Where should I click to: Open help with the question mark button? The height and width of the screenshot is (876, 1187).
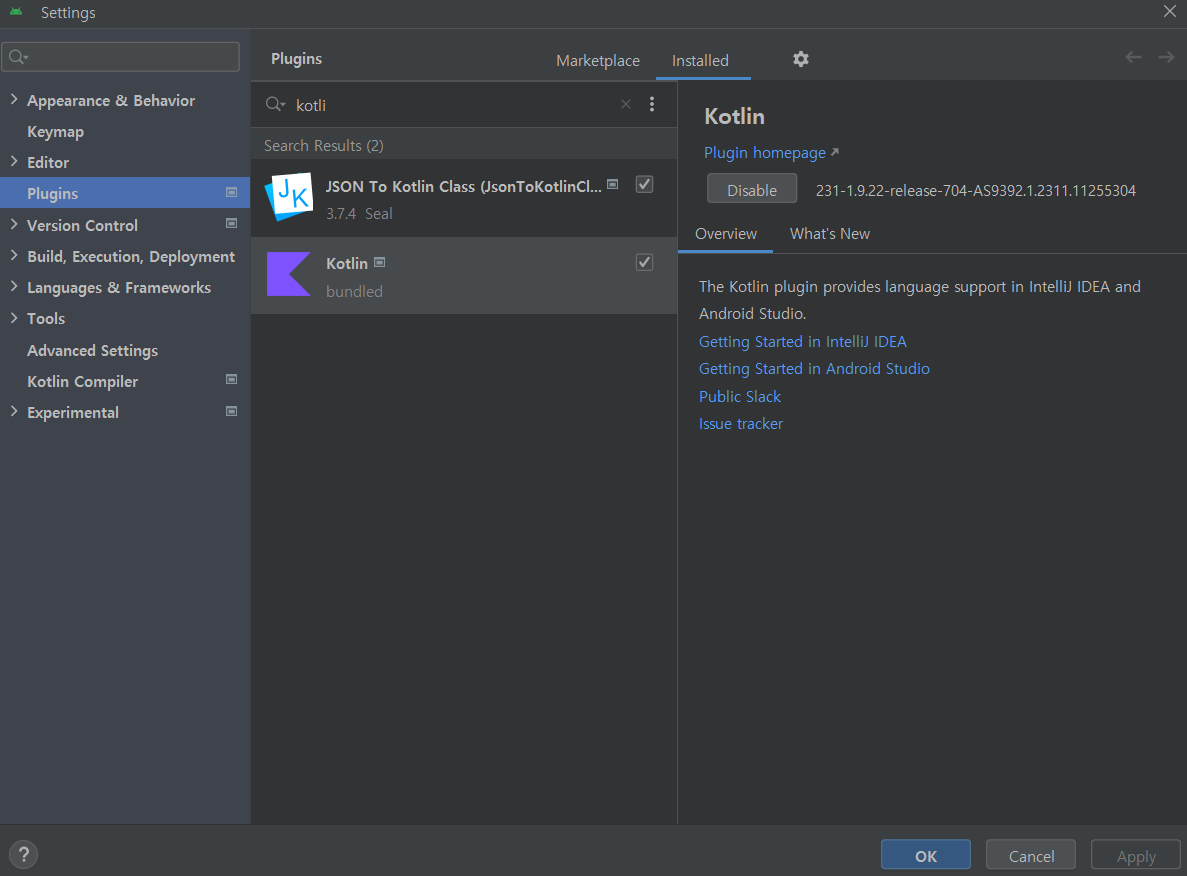coord(23,855)
